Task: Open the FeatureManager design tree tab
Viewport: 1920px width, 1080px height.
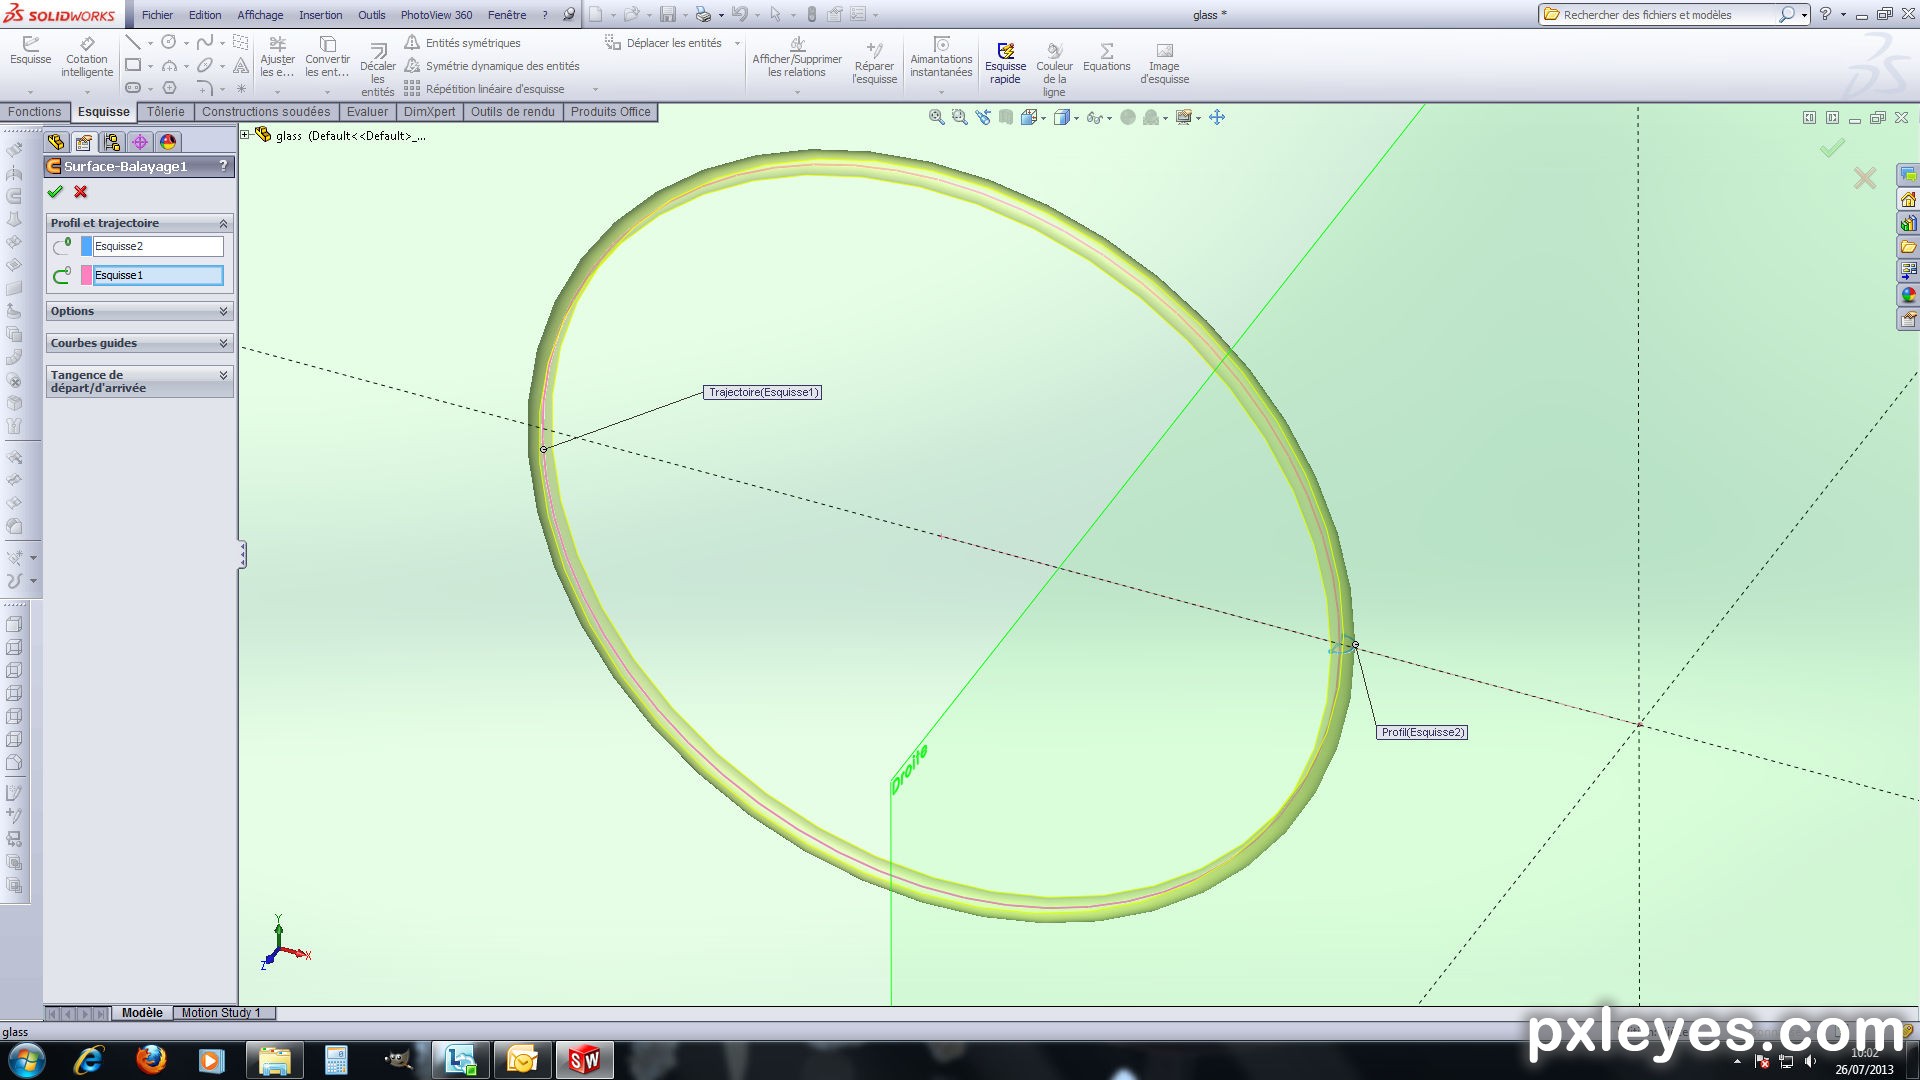Action: pyautogui.click(x=56, y=142)
